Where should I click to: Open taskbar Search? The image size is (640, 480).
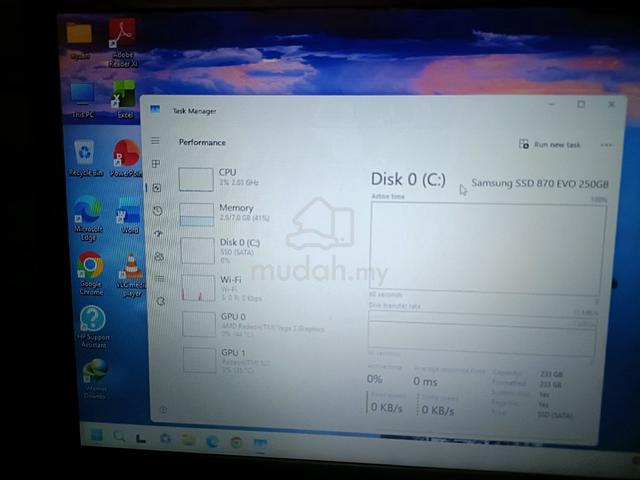click(119, 436)
